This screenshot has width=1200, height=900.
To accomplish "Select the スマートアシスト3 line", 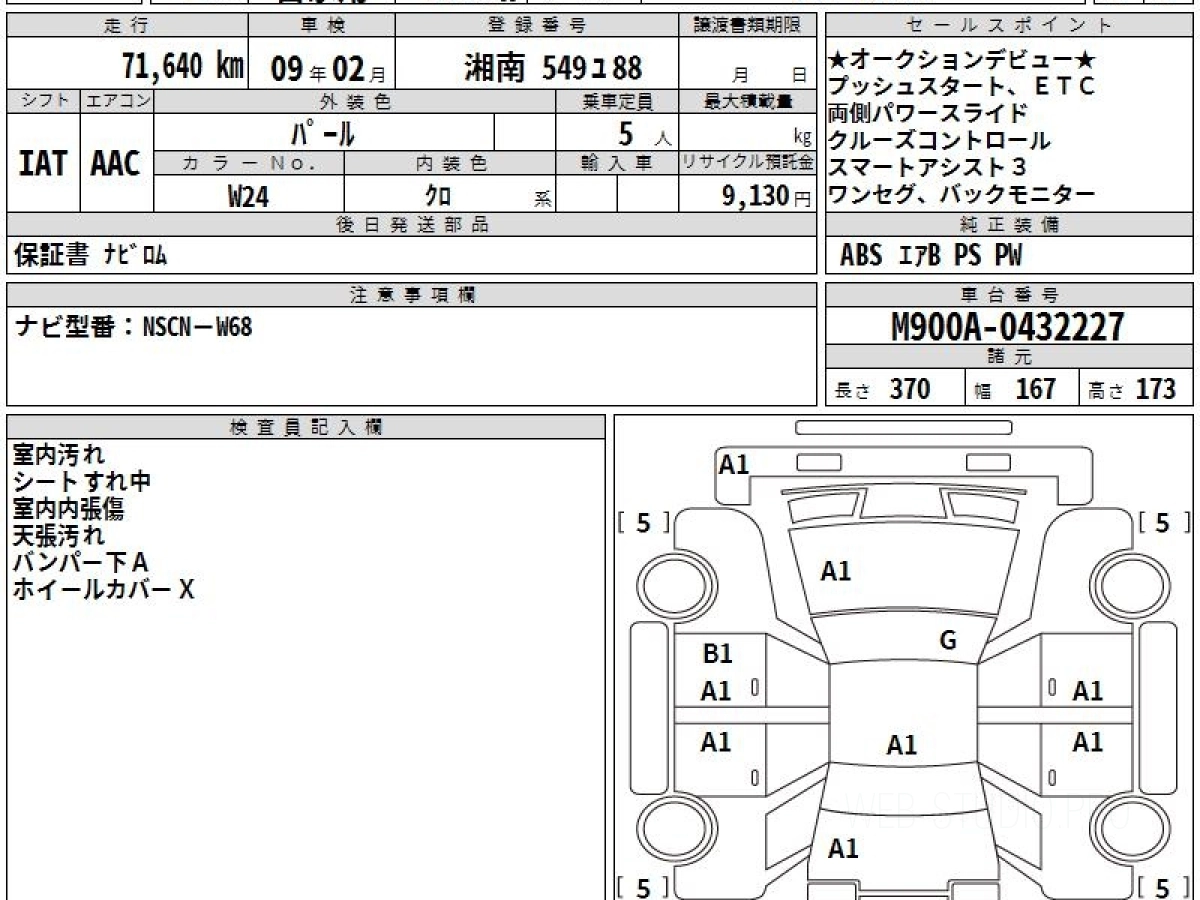I will [928, 167].
